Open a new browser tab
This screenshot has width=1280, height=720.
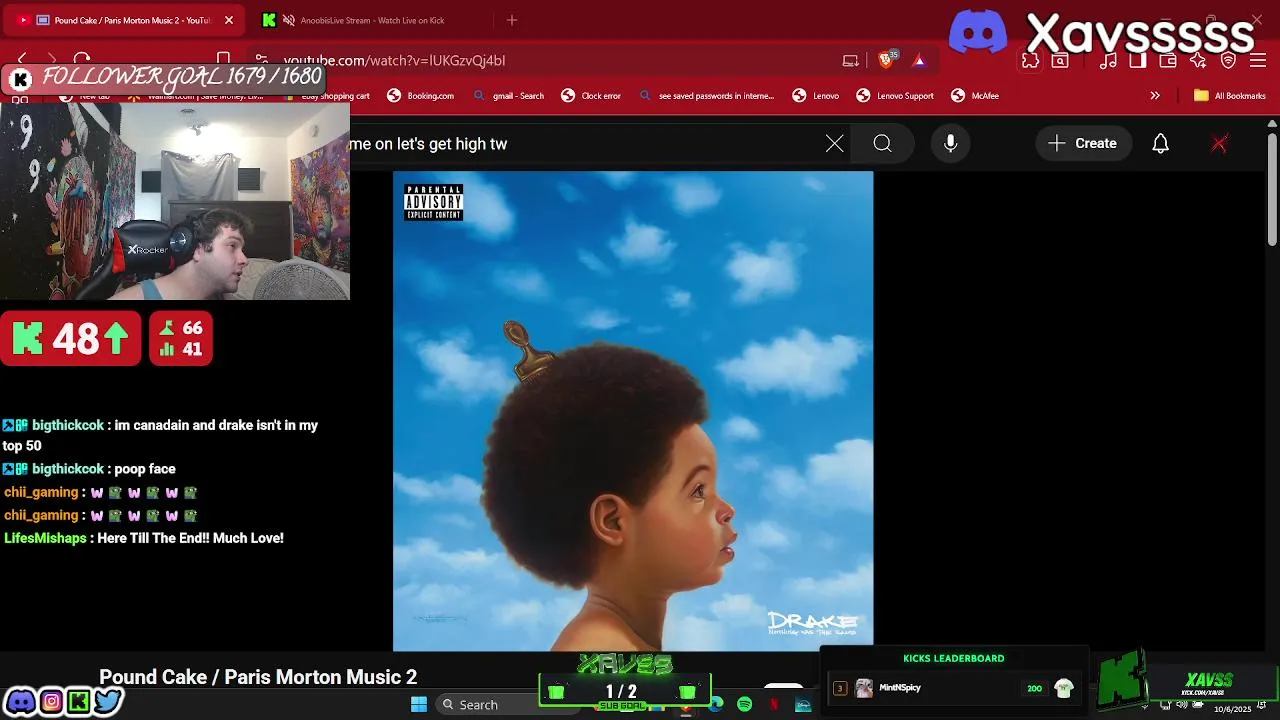pyautogui.click(x=512, y=20)
